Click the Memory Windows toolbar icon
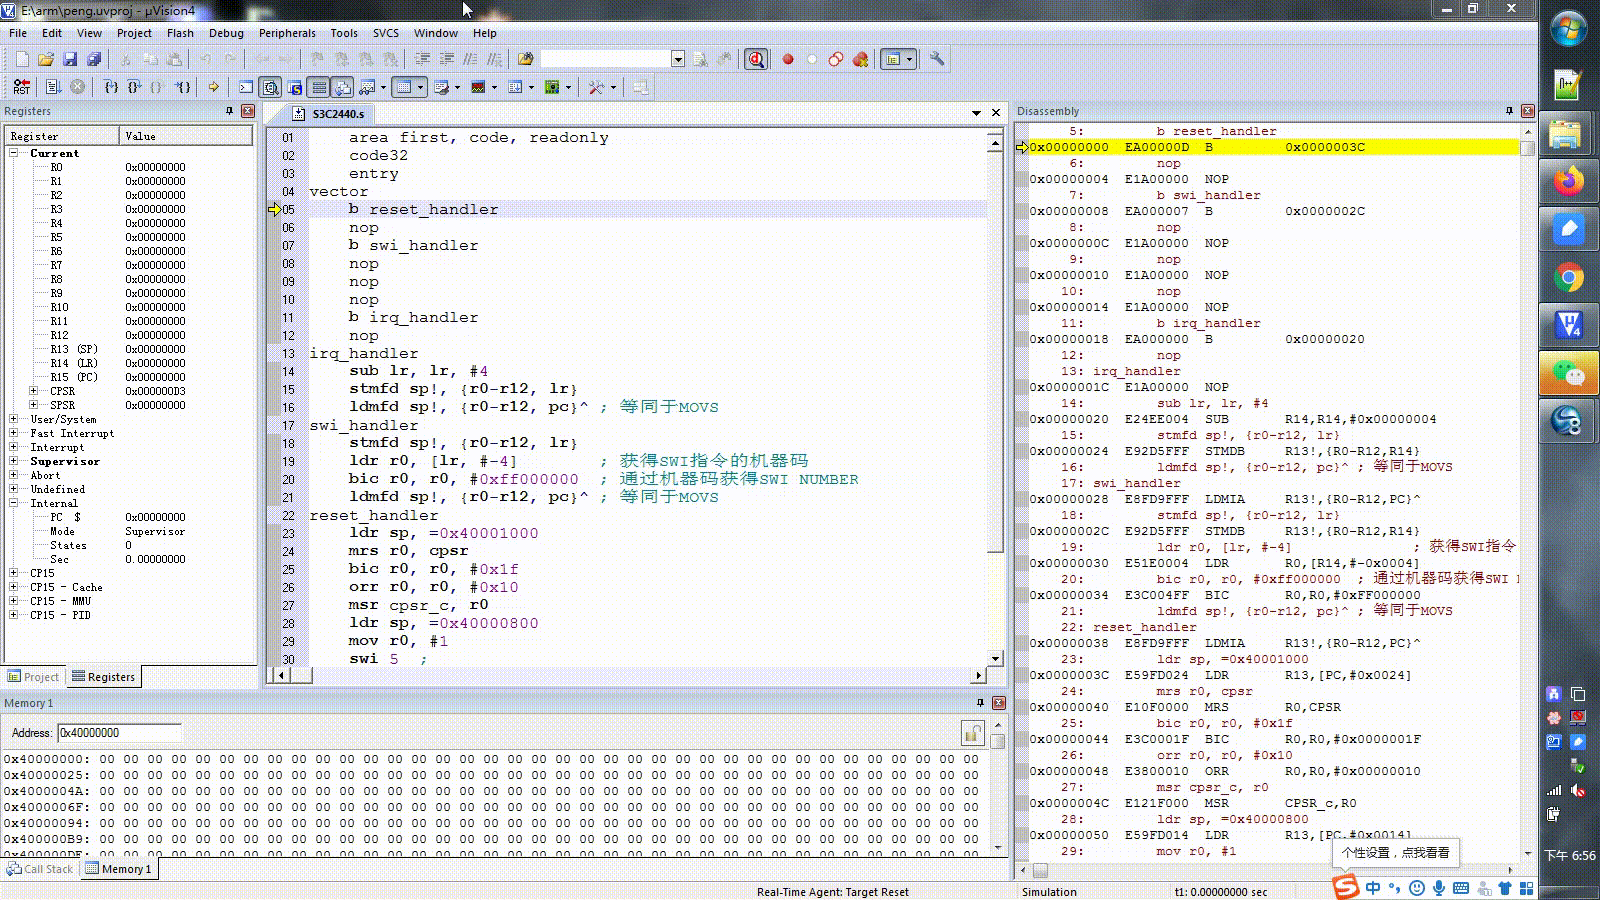This screenshot has height=900, width=1600. click(x=403, y=87)
